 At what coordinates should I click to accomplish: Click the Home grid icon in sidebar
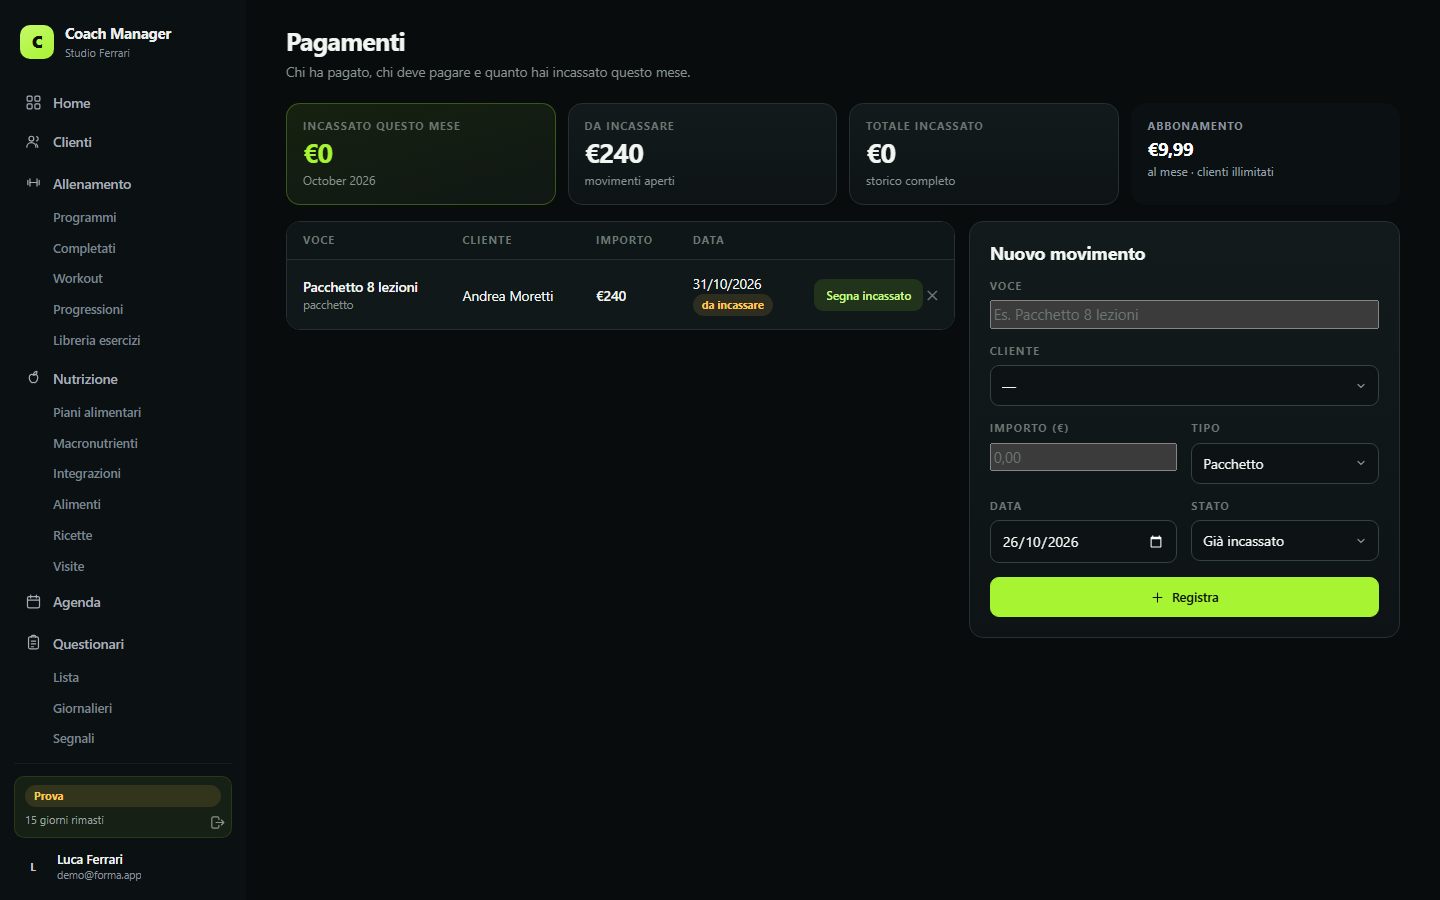pos(33,103)
